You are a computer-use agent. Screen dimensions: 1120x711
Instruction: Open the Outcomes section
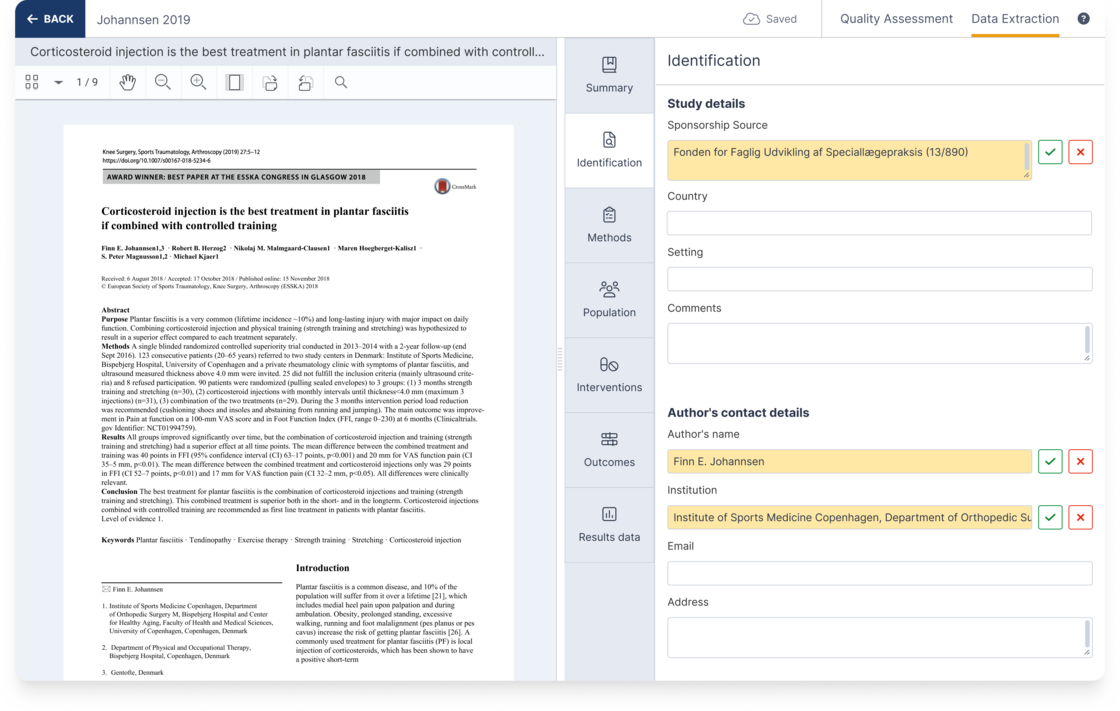tap(609, 450)
